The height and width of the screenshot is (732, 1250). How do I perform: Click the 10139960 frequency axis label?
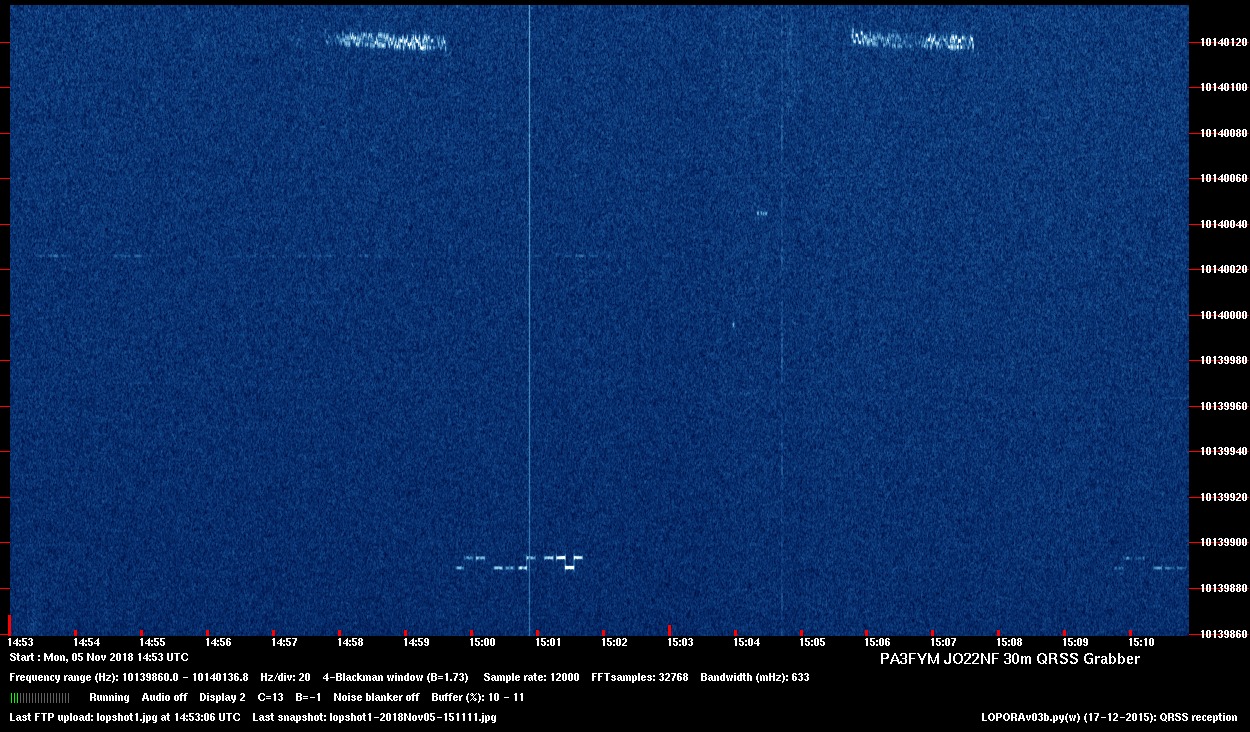(x=1223, y=406)
